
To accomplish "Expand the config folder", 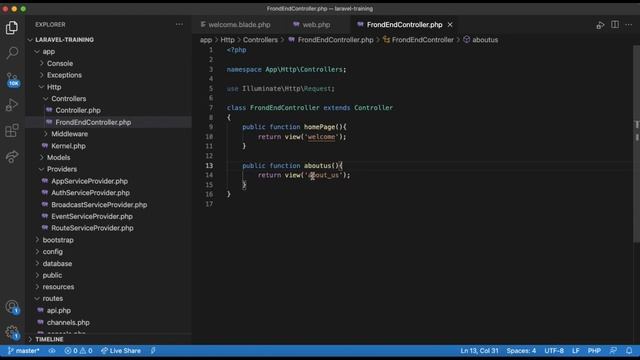I will tap(53, 252).
